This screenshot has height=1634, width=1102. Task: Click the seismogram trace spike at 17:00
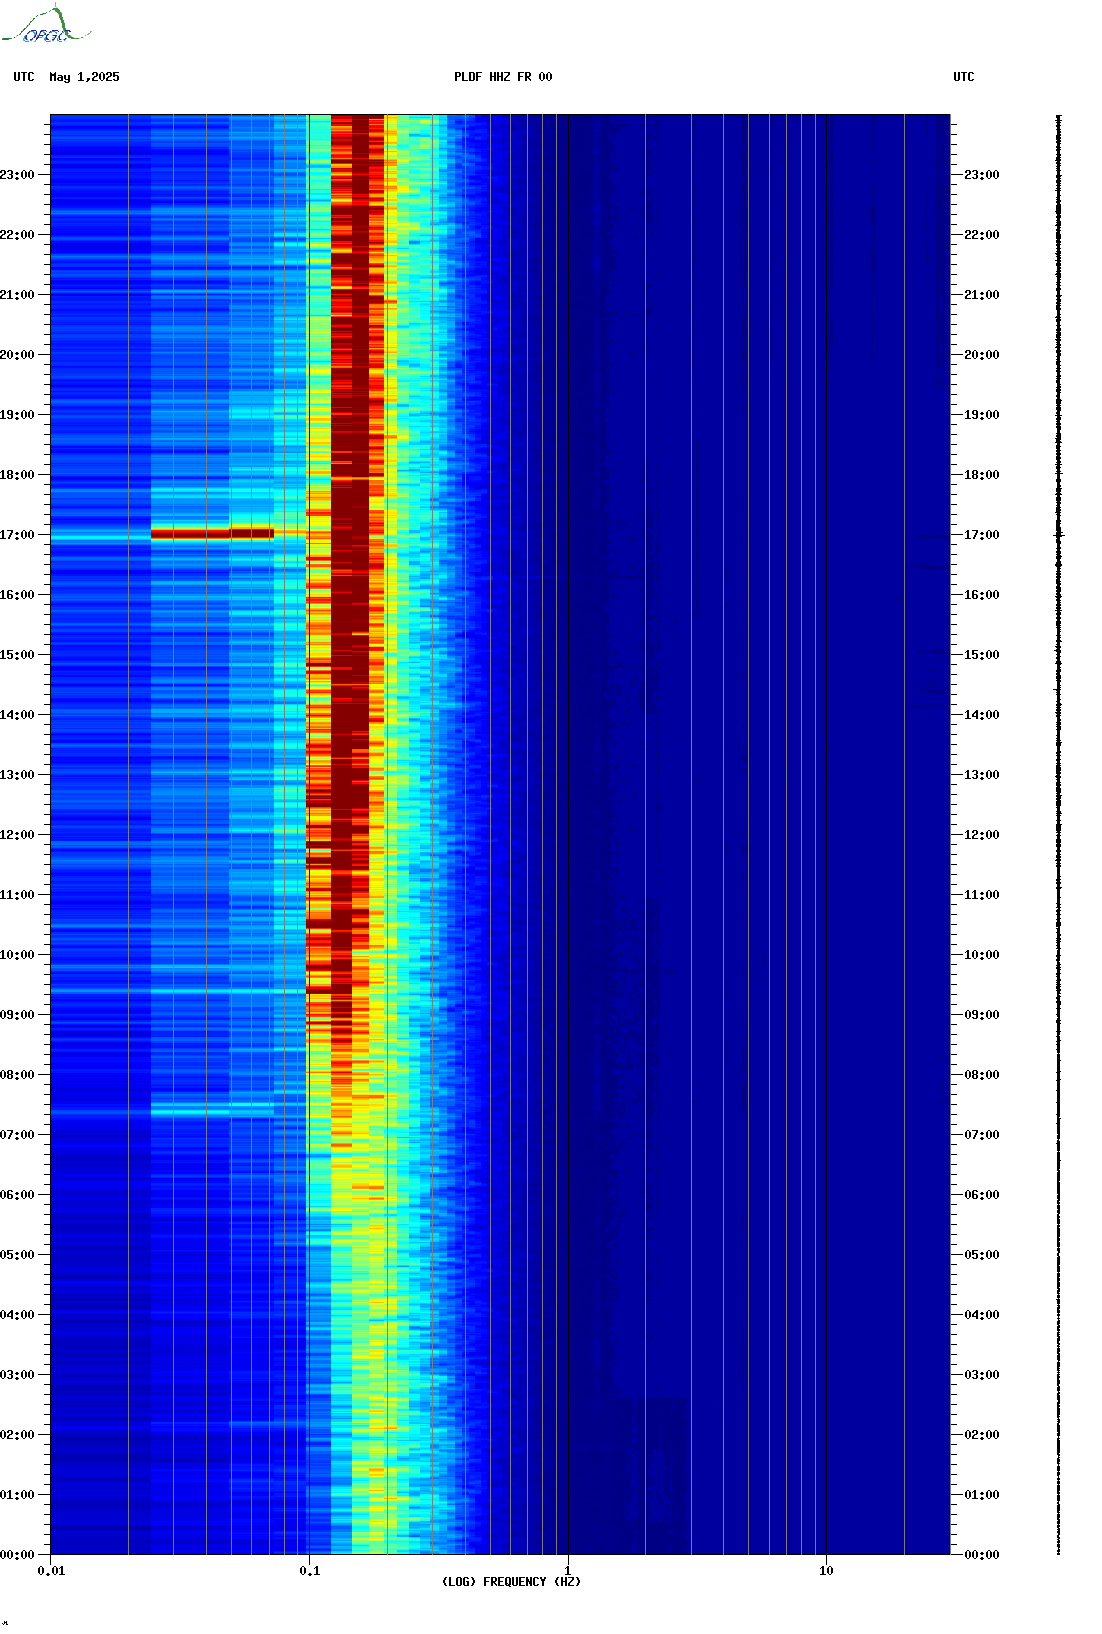click(1059, 535)
